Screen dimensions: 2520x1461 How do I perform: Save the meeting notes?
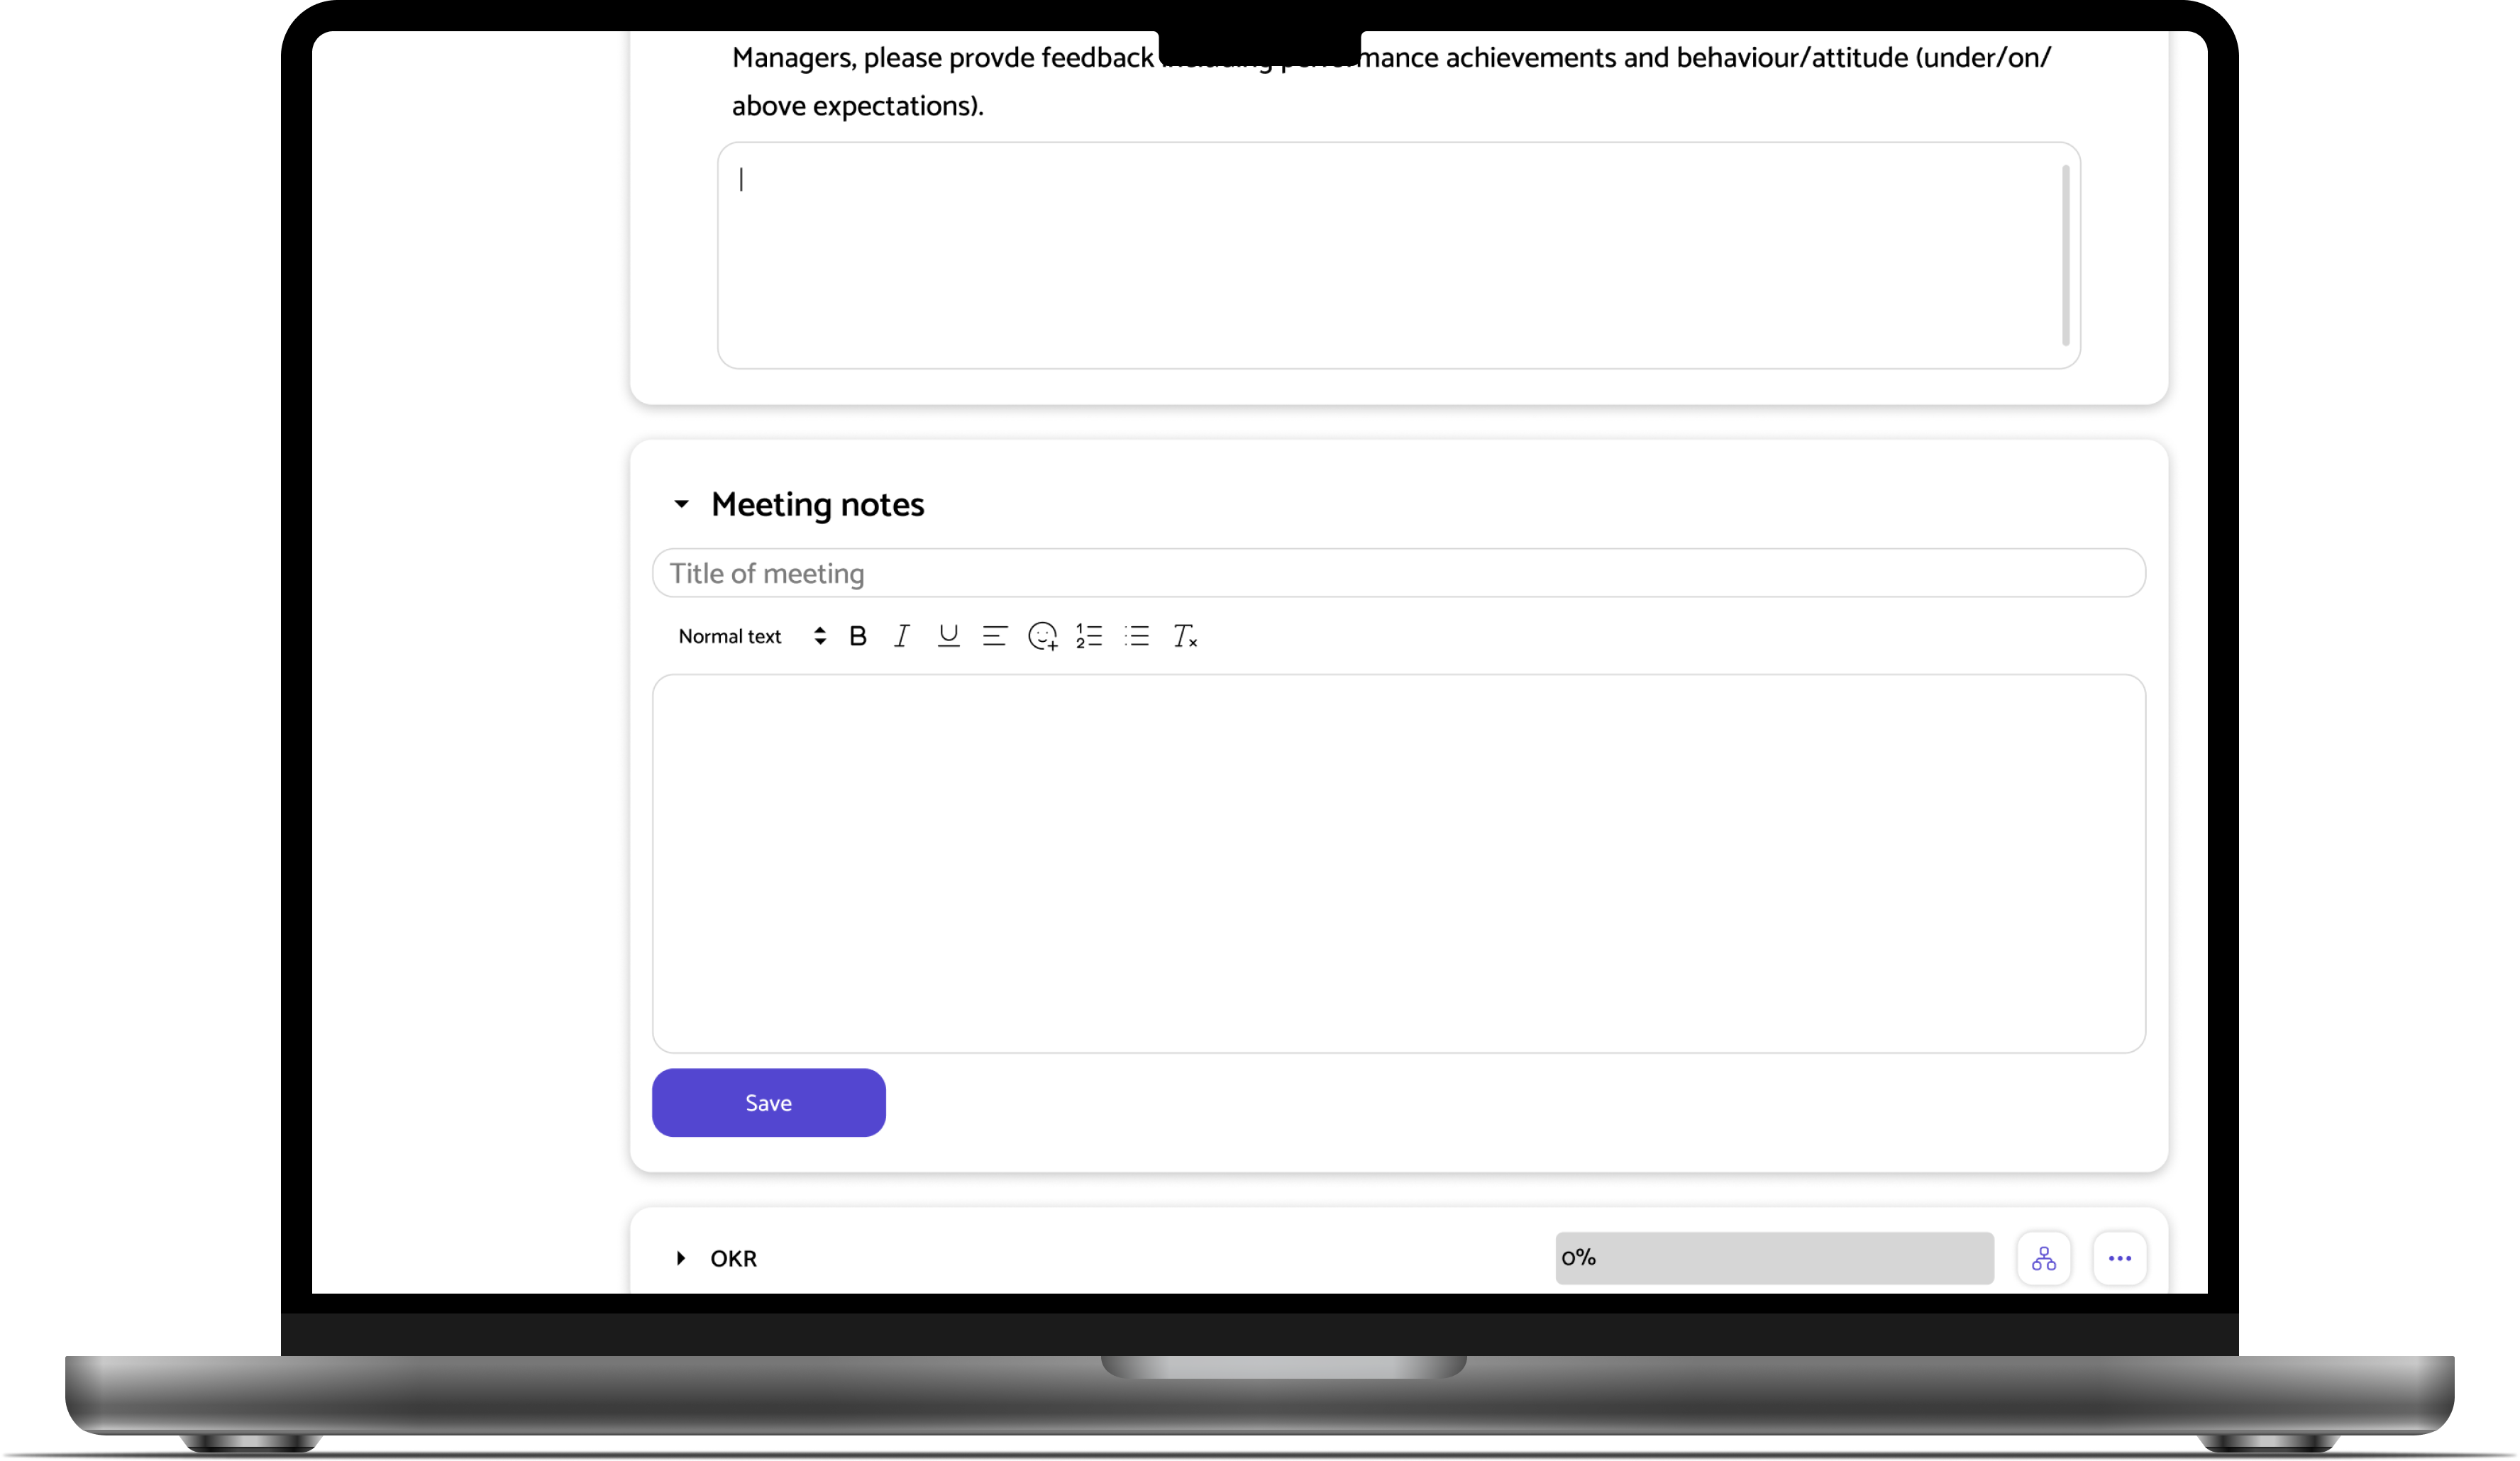768,1102
